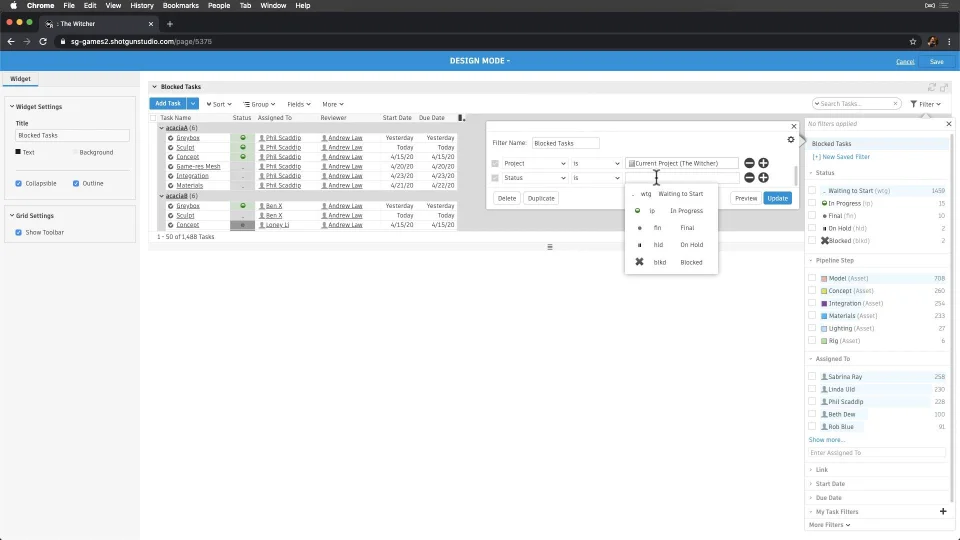
Task: Choose In Progress from status list
Action: tap(671, 211)
